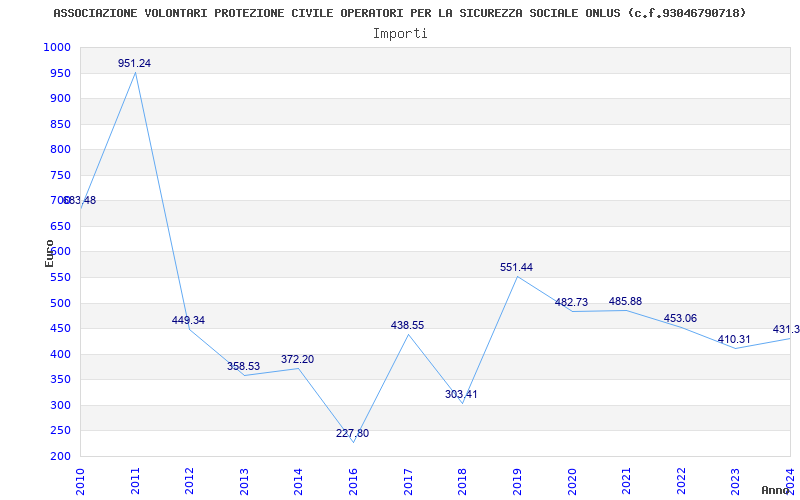The width and height of the screenshot is (800, 500).
Task: Select the 372.20 value label
Action: point(297,359)
